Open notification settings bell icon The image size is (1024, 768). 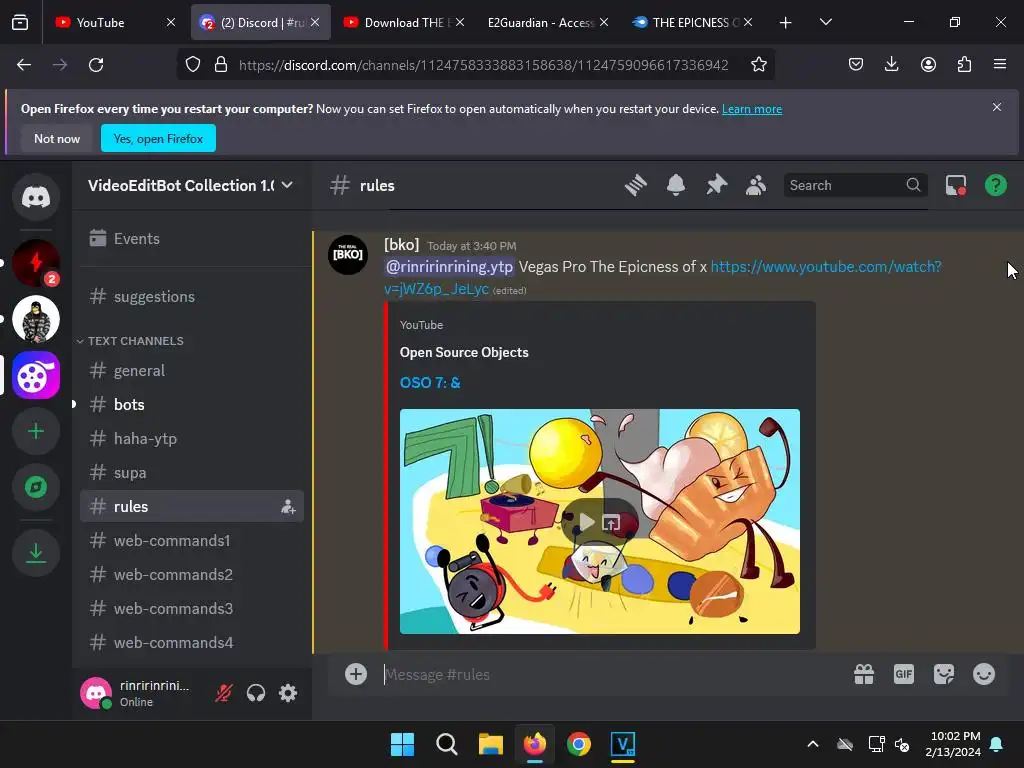point(676,185)
